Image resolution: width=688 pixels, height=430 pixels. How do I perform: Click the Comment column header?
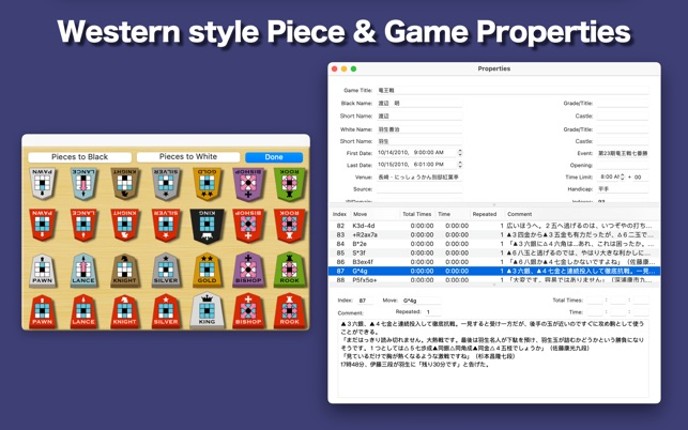(x=520, y=214)
